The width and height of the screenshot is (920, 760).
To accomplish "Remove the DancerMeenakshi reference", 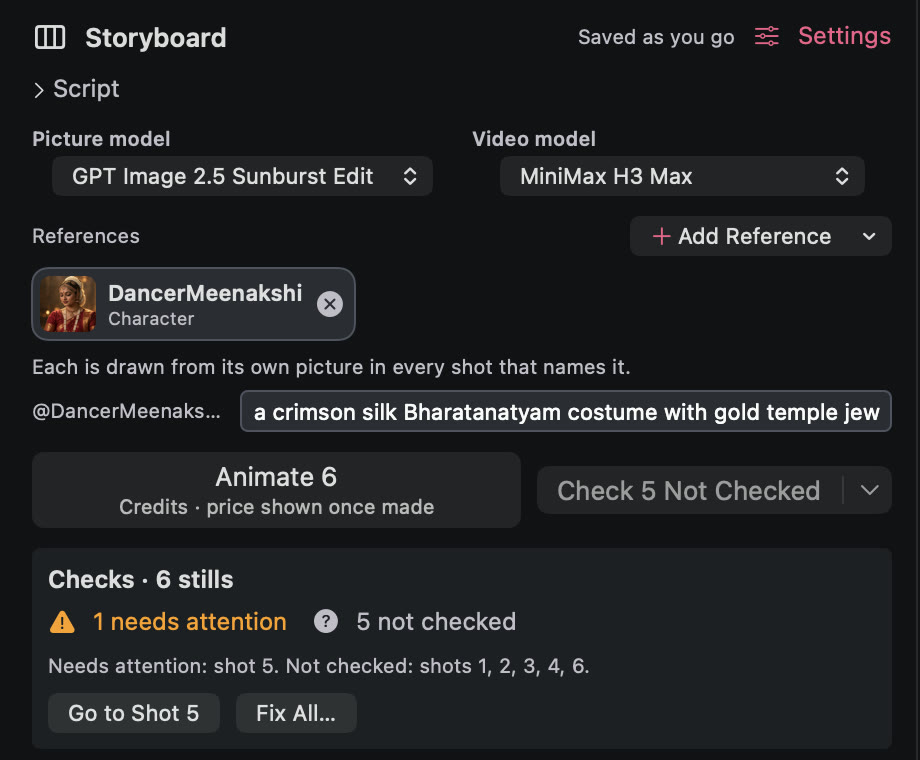I will (330, 304).
